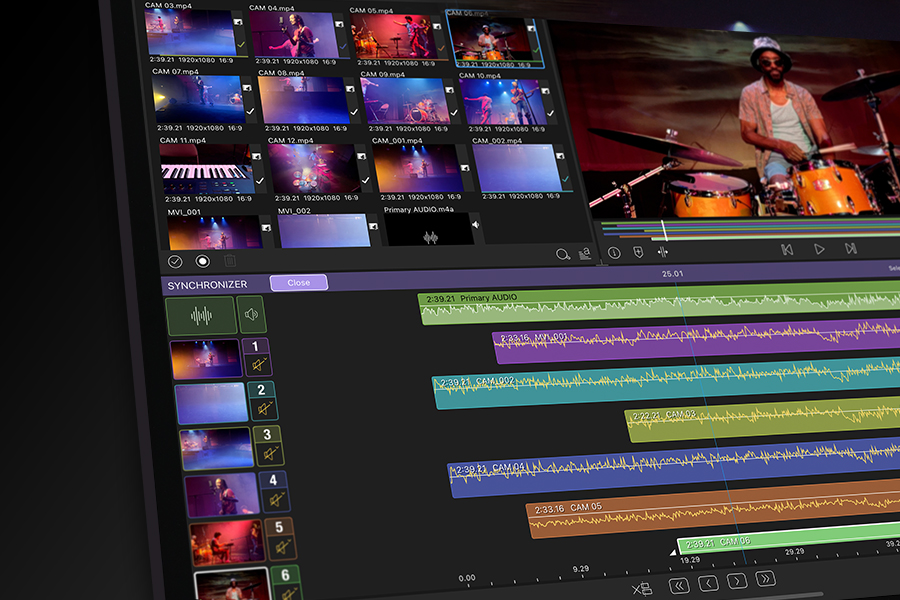This screenshot has width=900, height=600.
Task: Toggle mute on track 4
Action: 276,500
